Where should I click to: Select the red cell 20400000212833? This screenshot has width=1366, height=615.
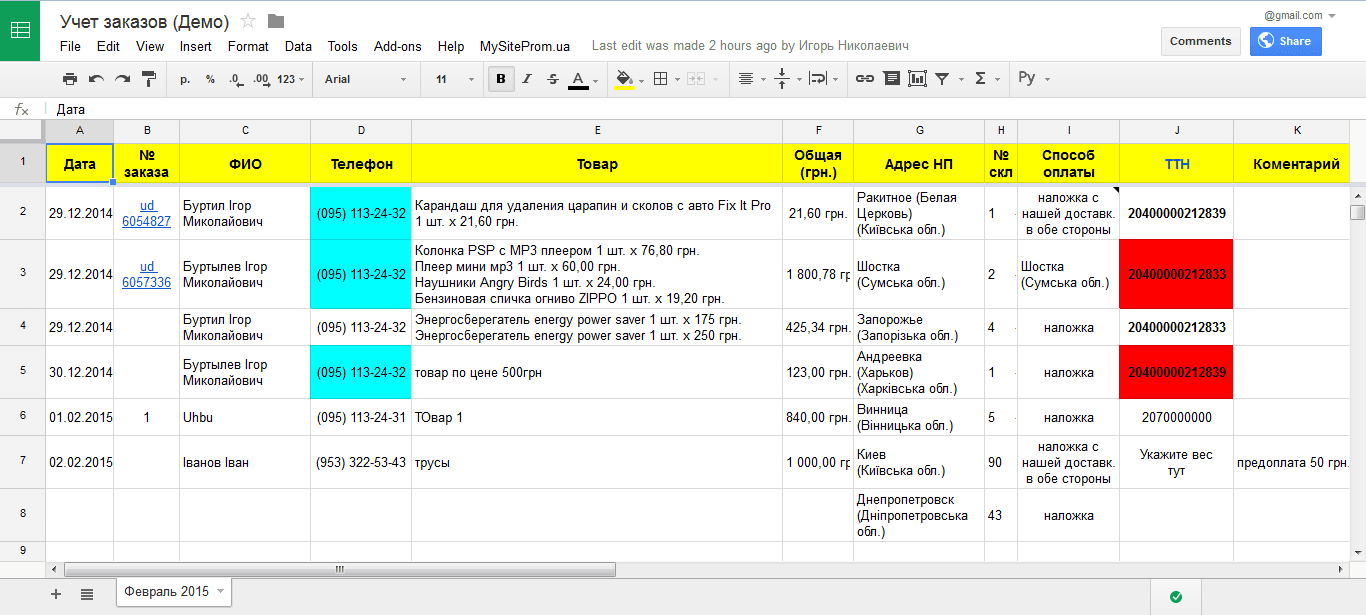coord(1177,274)
